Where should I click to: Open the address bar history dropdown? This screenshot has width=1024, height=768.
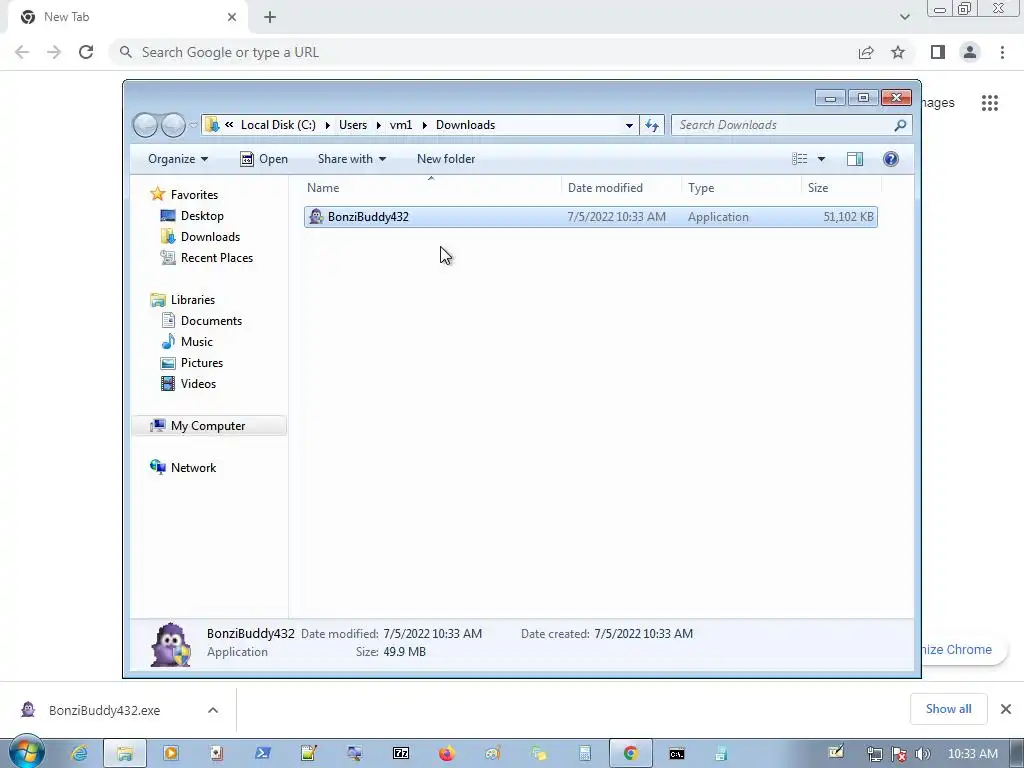[629, 125]
